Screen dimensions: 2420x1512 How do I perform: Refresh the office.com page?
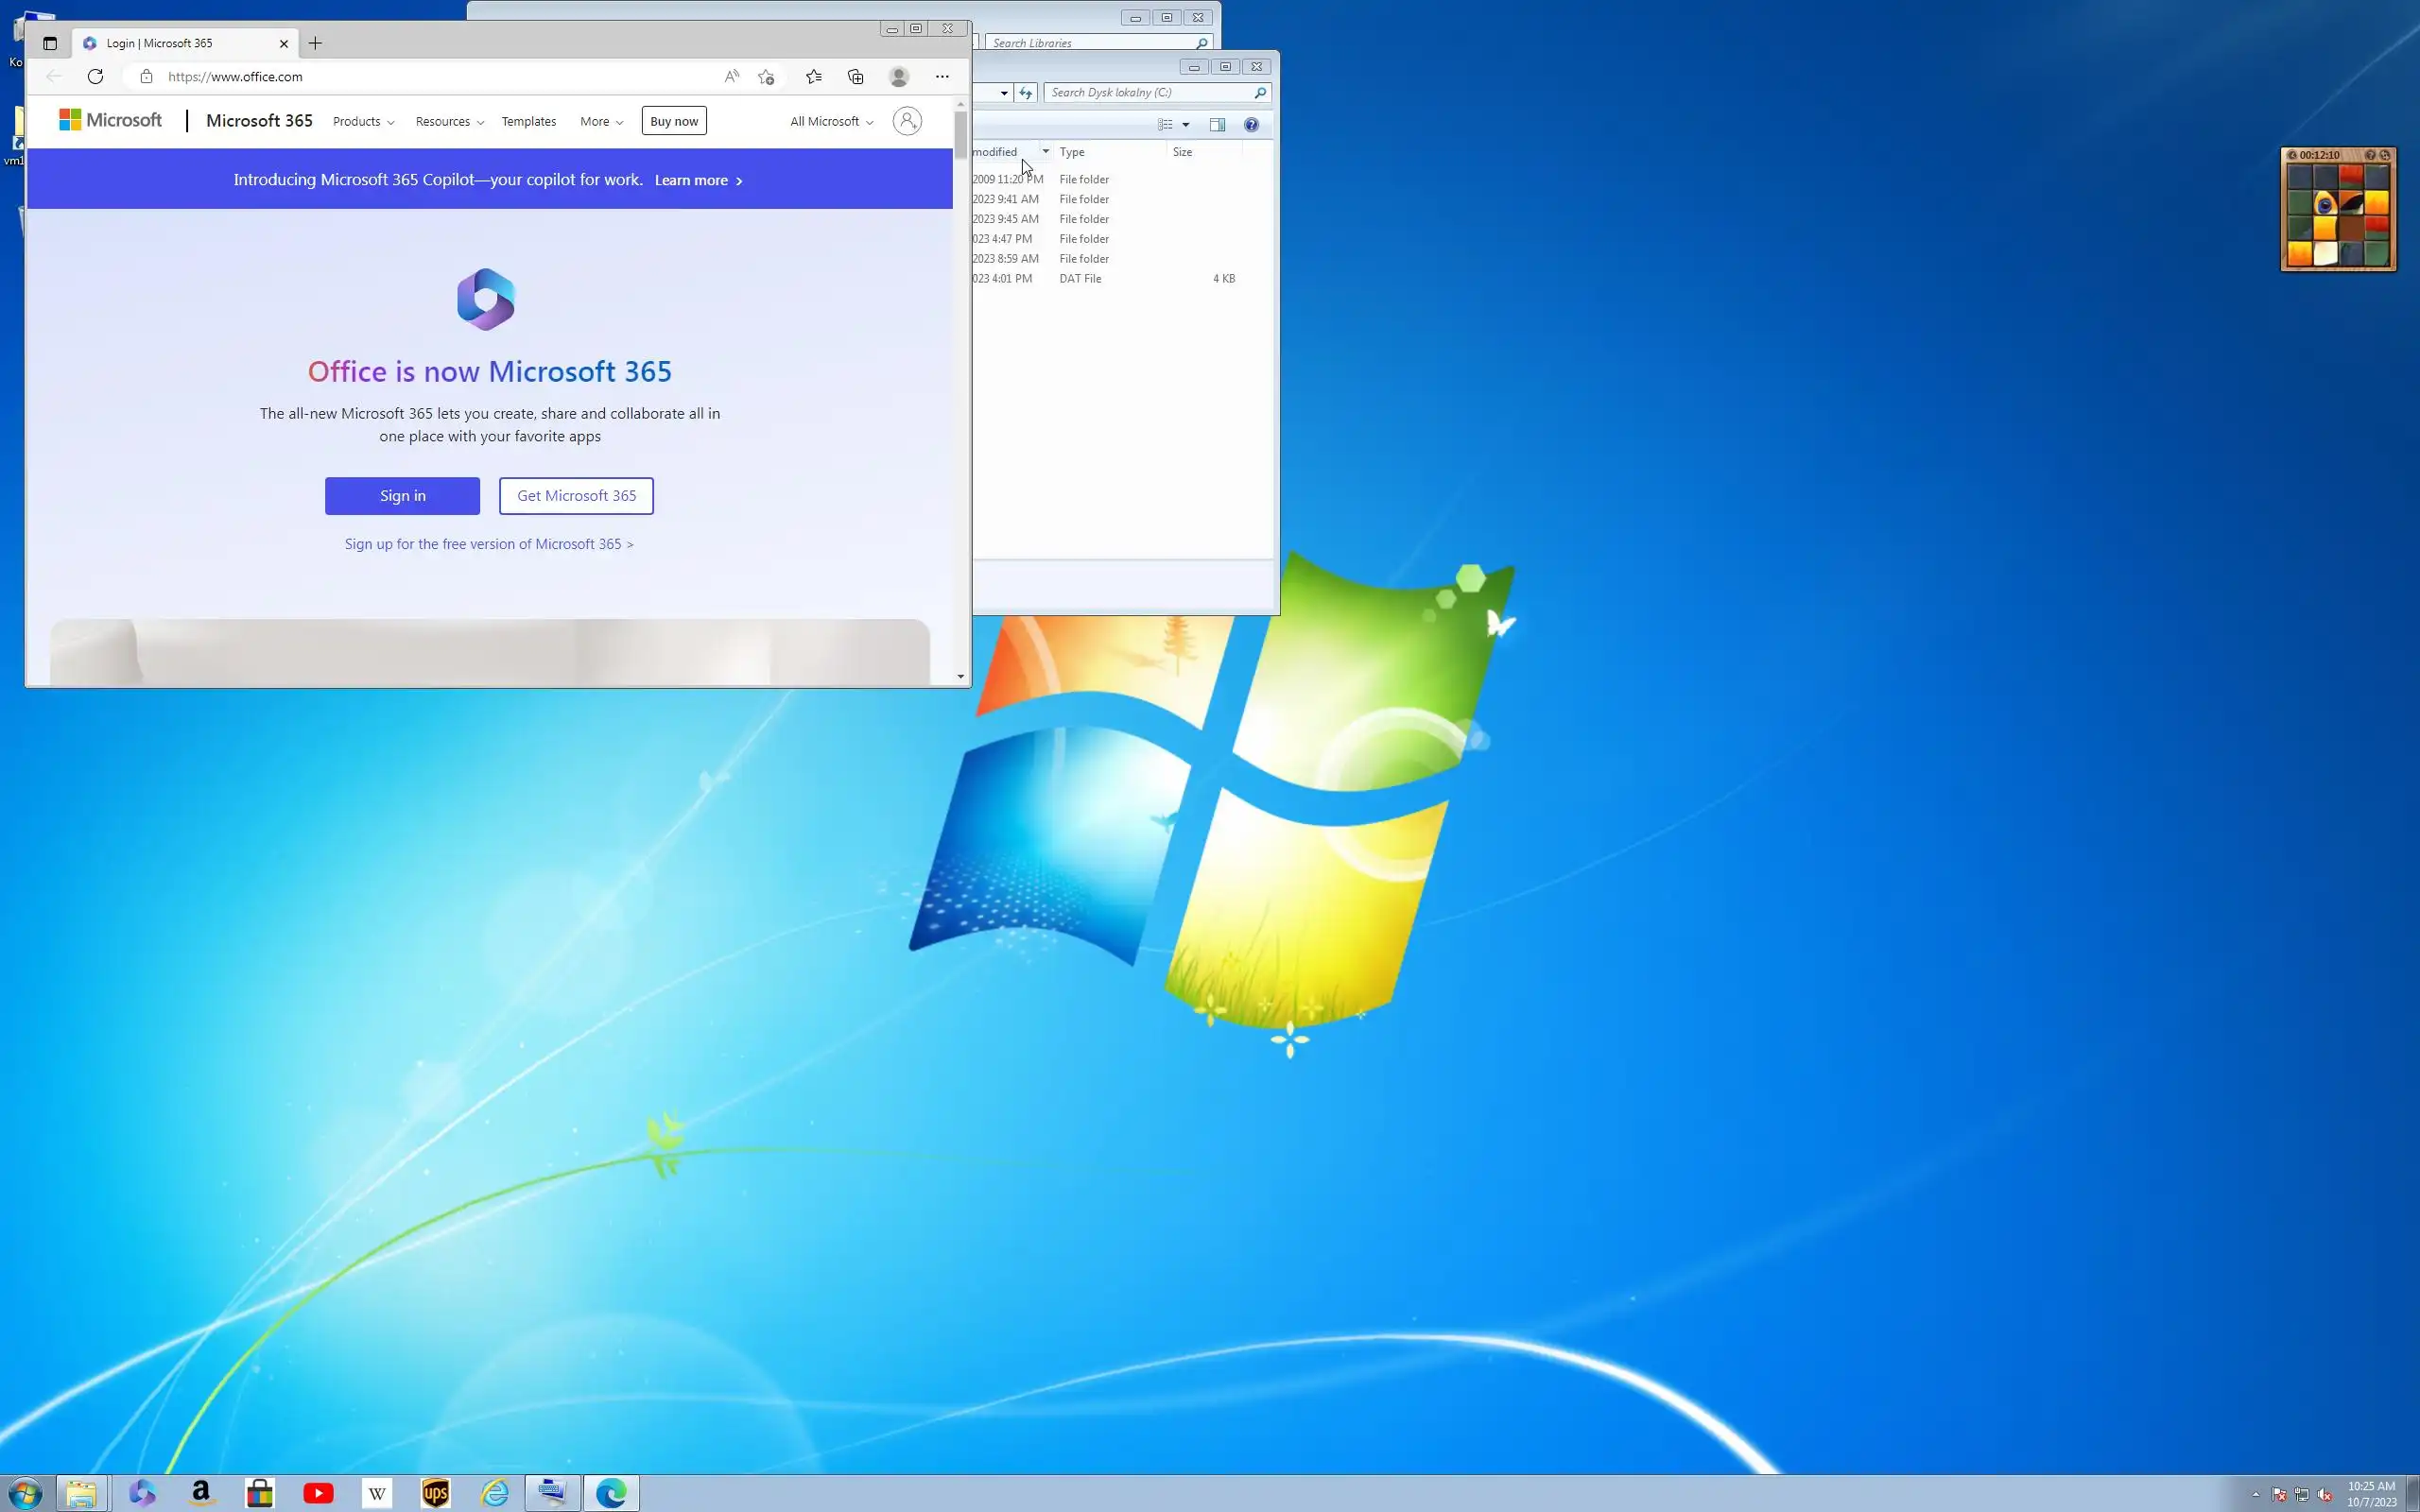(x=95, y=76)
